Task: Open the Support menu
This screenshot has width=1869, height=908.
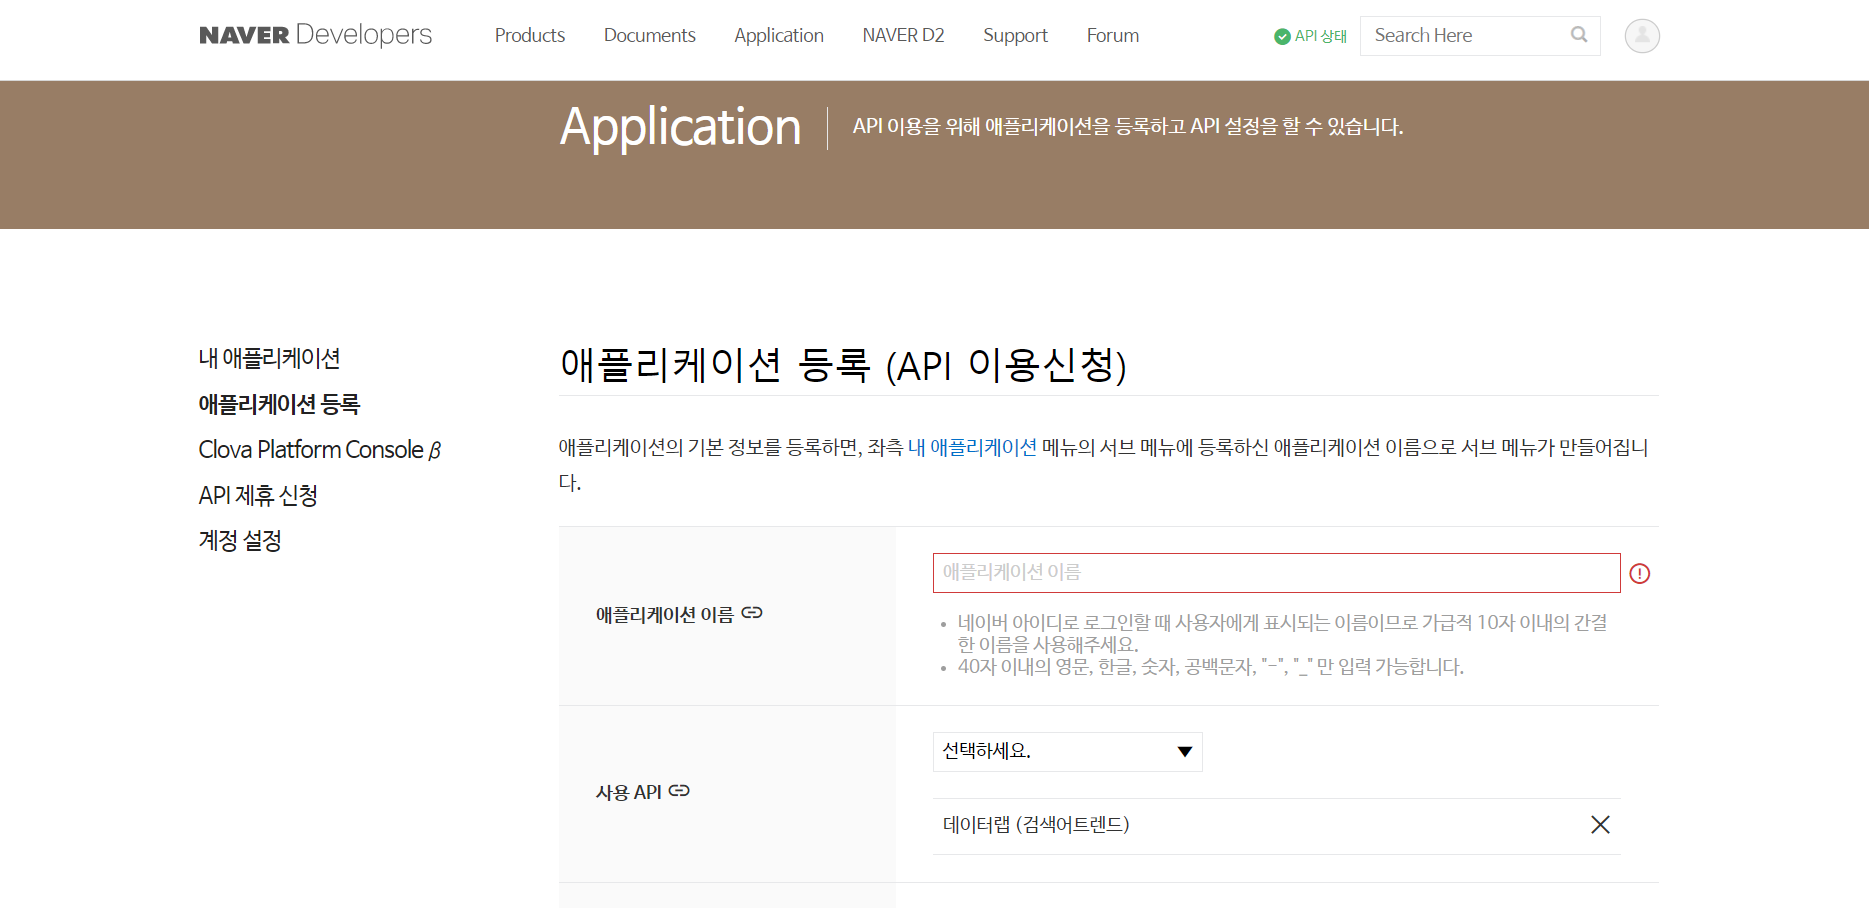Action: [1015, 36]
